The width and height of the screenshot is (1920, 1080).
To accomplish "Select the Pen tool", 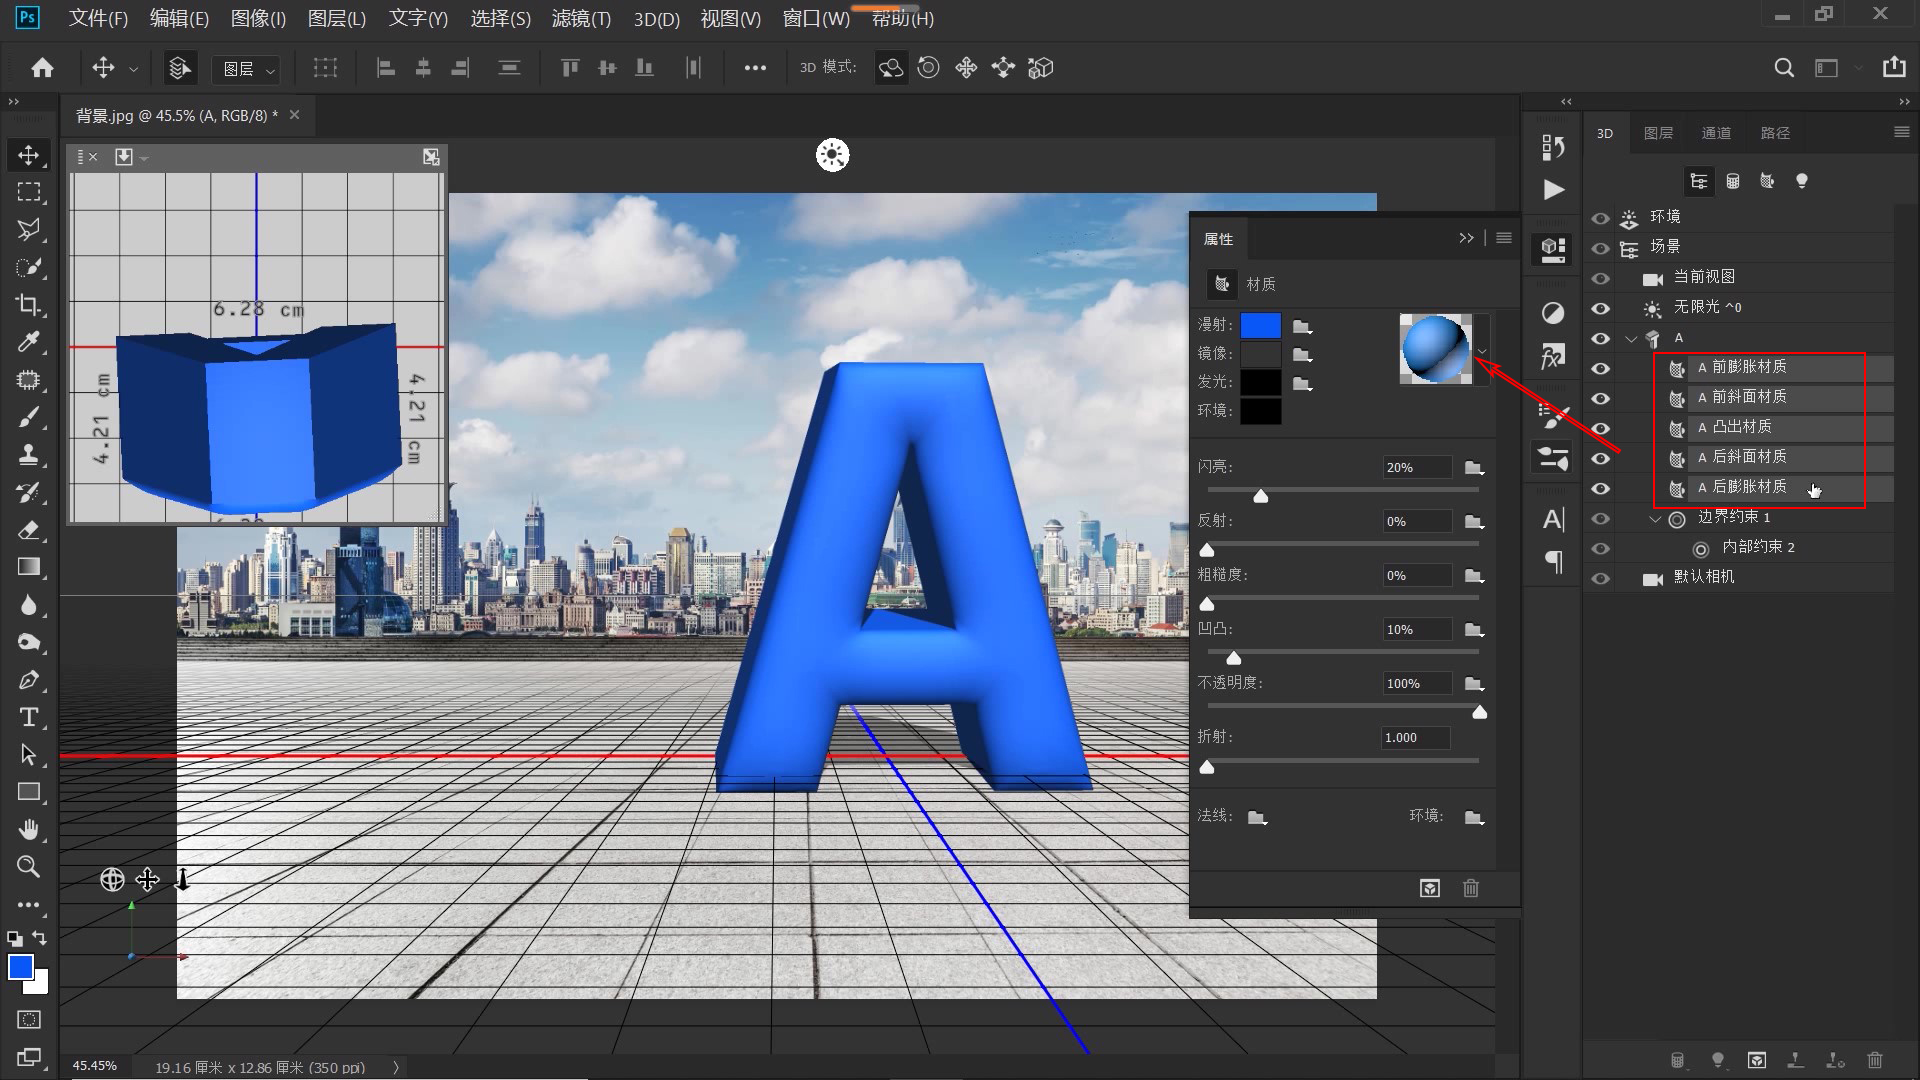I will (x=29, y=680).
